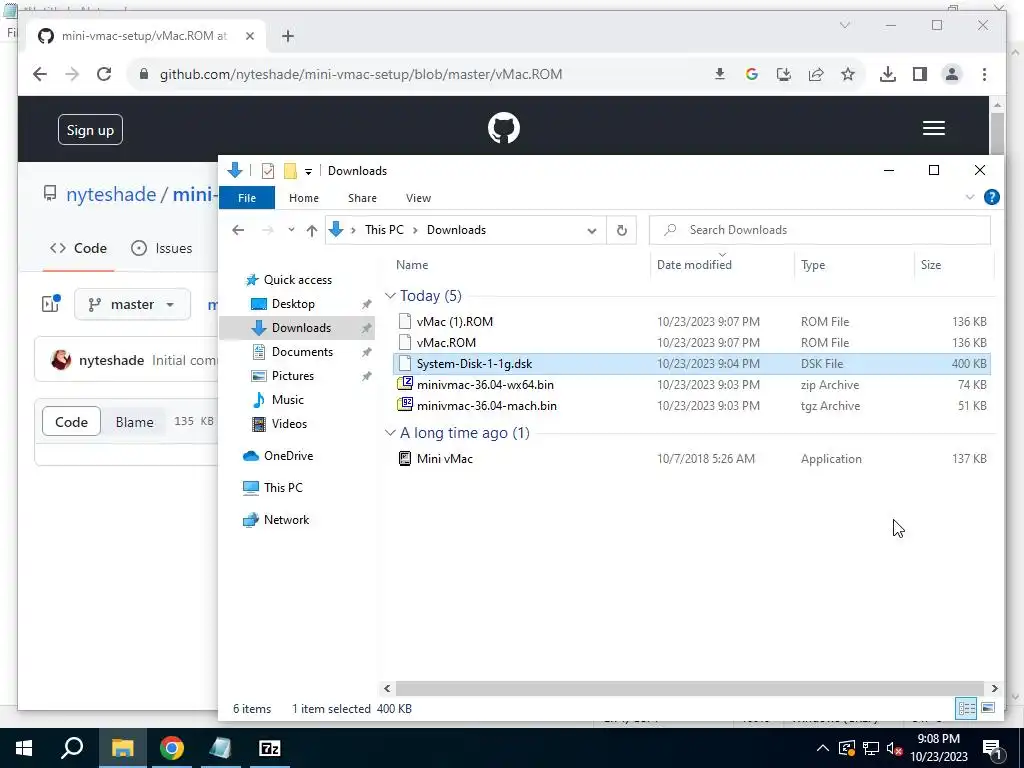Click the Sign up button
Image resolution: width=1024 pixels, height=768 pixels.
tap(90, 129)
